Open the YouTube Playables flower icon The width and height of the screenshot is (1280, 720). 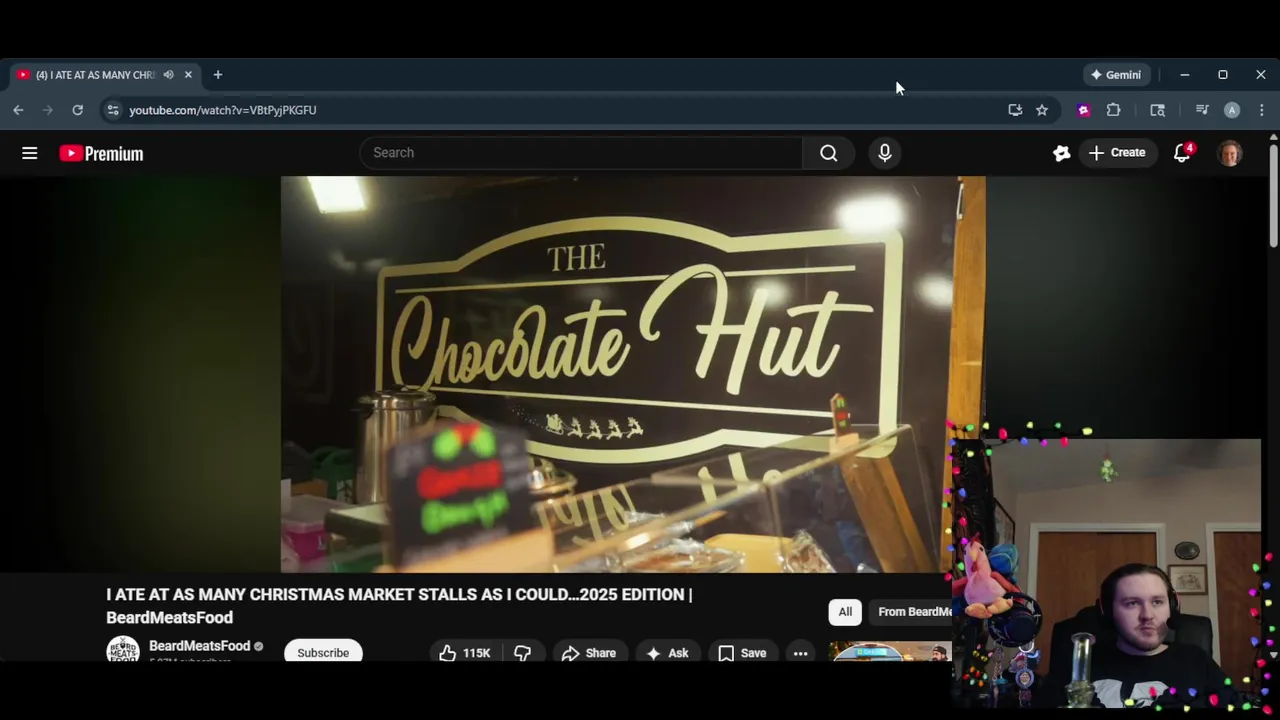[1062, 153]
